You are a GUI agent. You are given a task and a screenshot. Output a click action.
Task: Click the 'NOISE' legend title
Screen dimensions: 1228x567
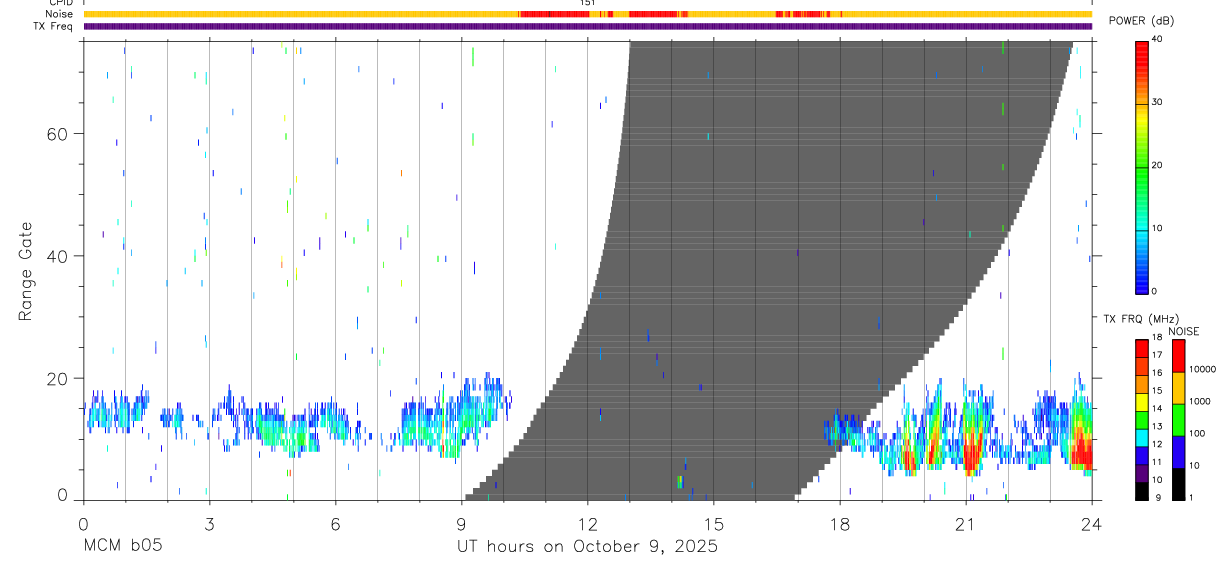tap(1183, 331)
